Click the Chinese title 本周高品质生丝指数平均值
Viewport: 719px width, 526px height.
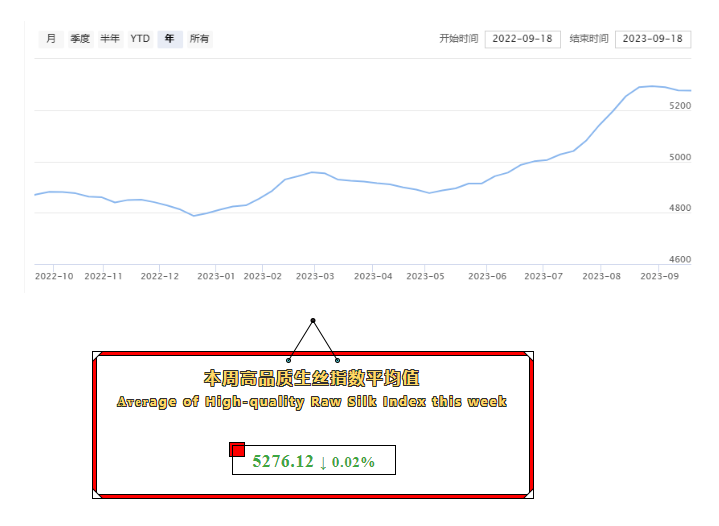pyautogui.click(x=311, y=378)
